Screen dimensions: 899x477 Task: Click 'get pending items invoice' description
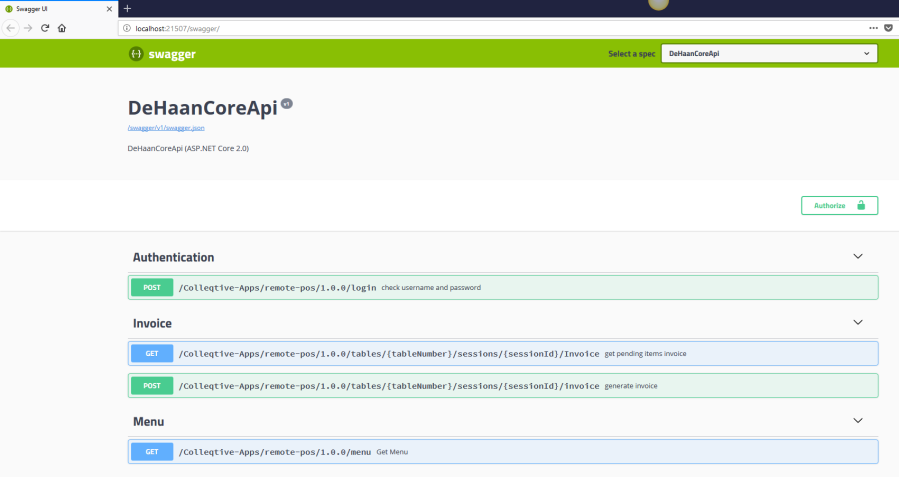point(645,354)
